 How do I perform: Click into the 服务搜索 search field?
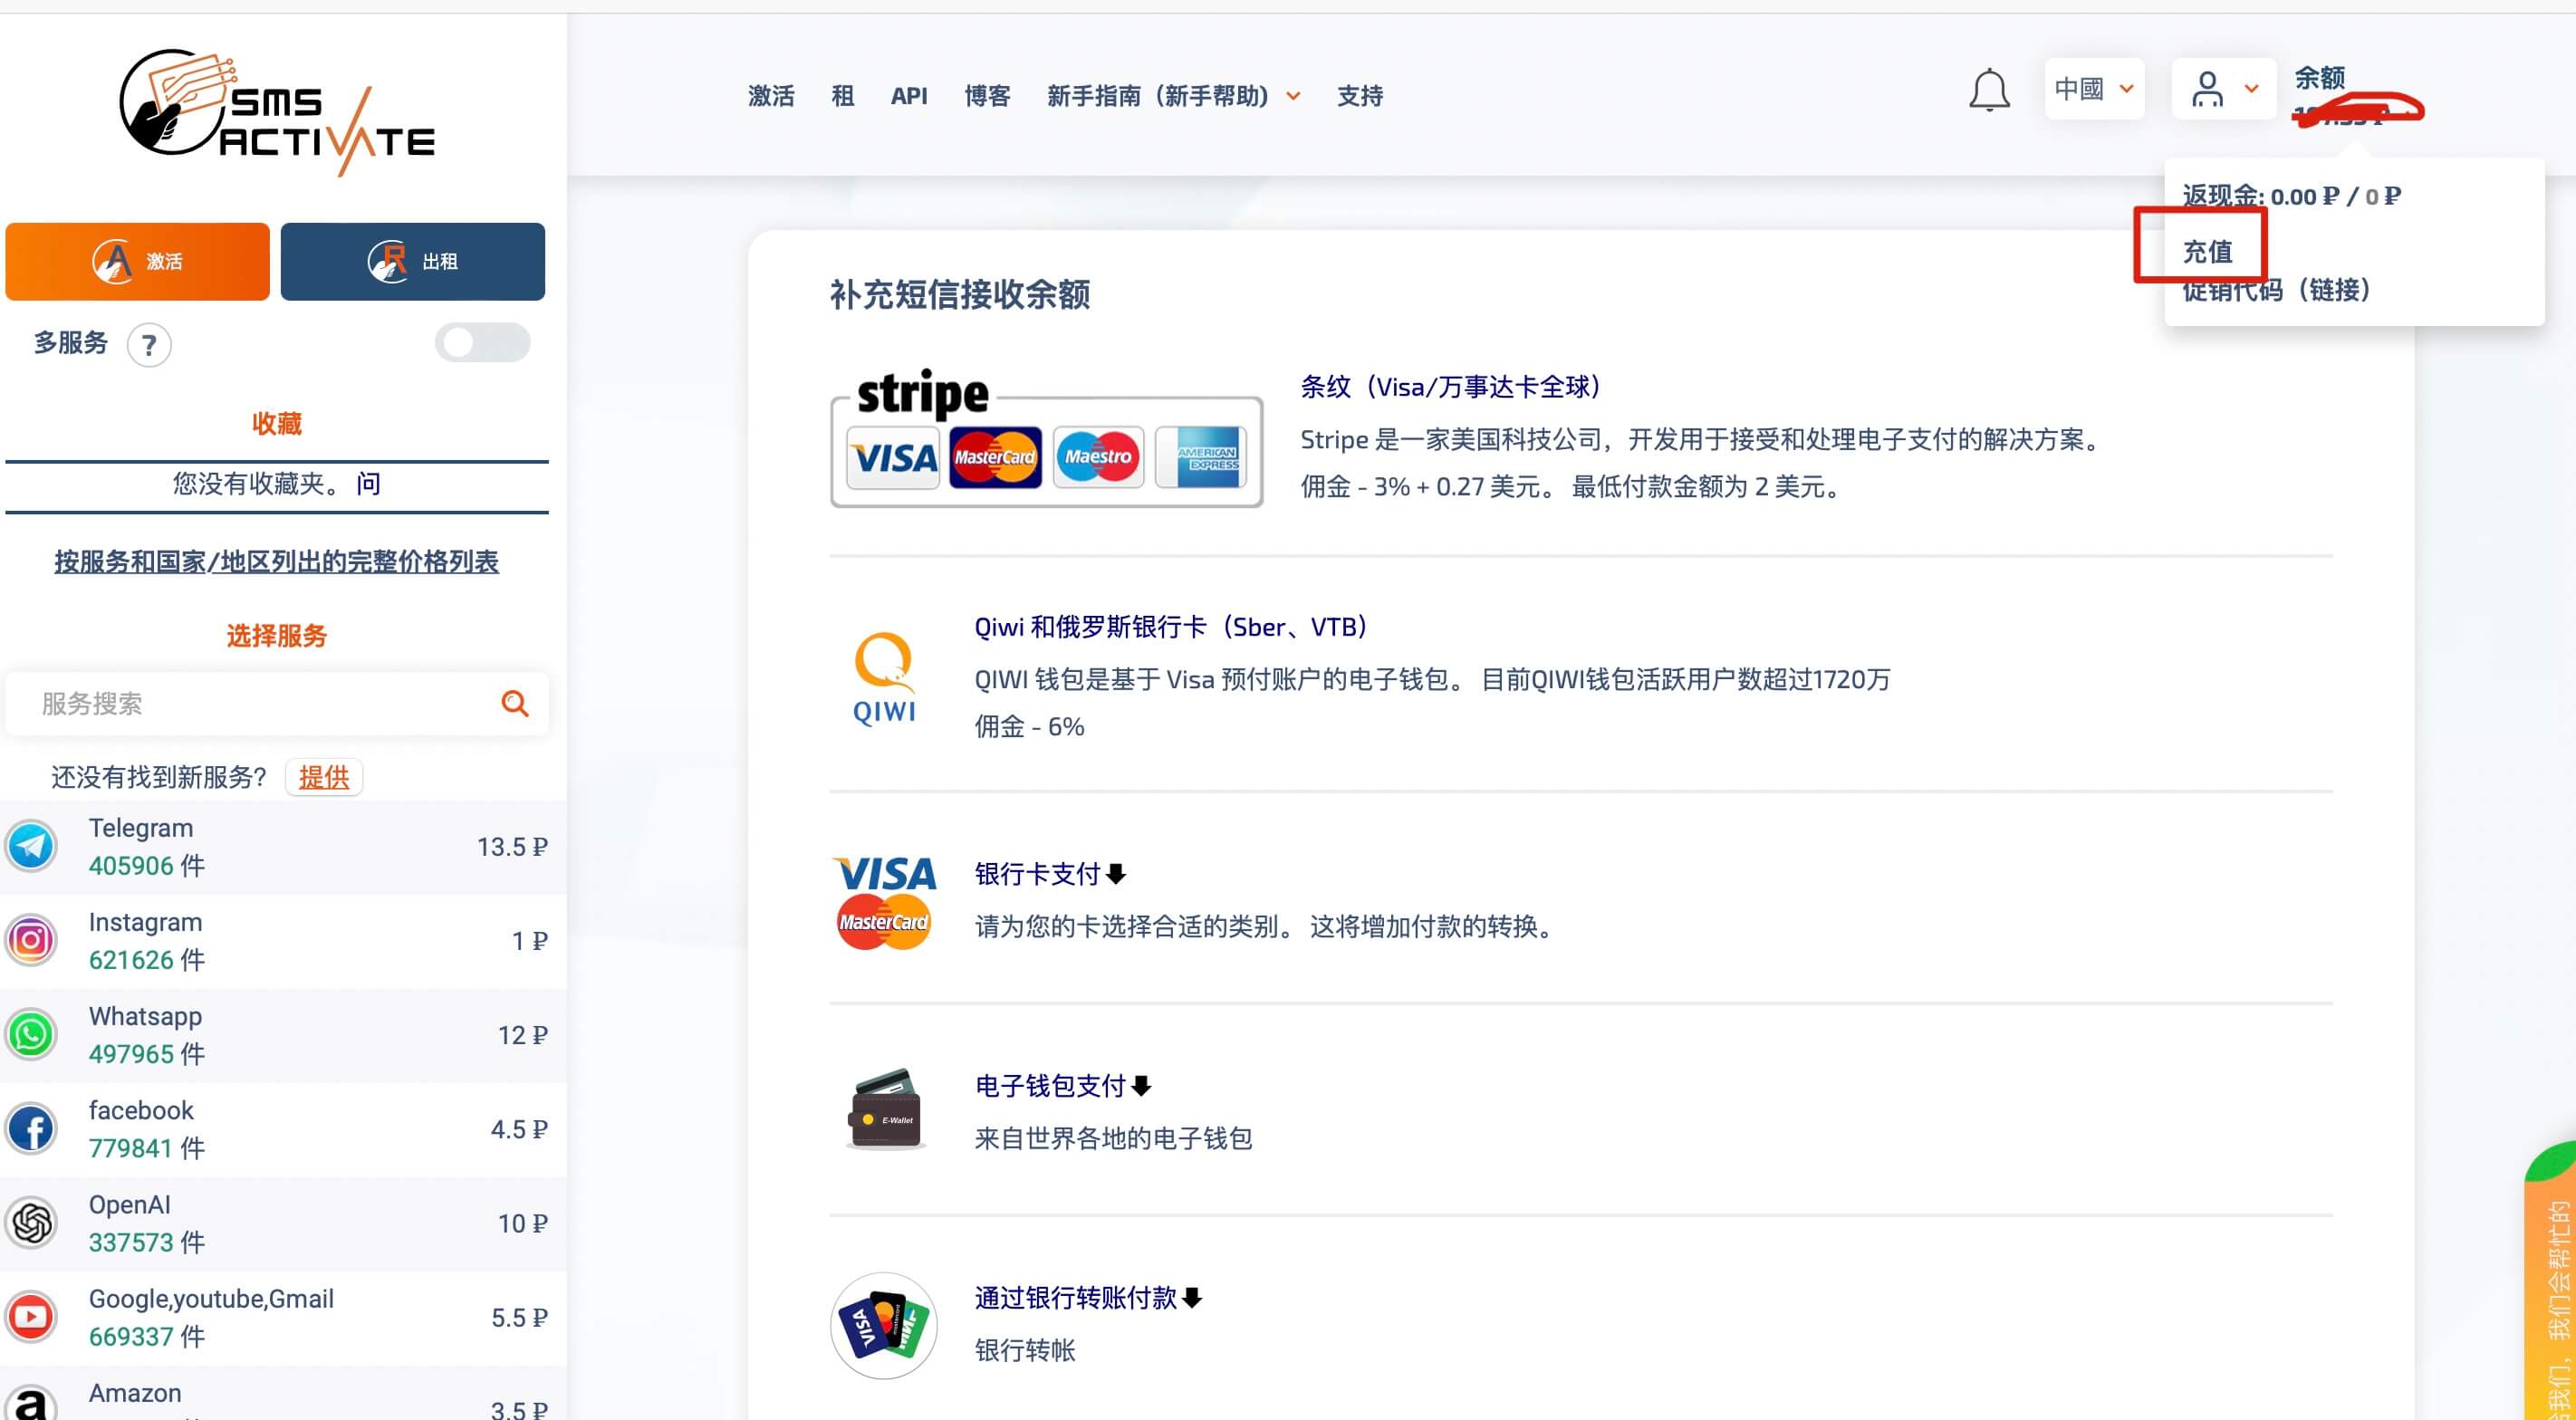click(277, 704)
